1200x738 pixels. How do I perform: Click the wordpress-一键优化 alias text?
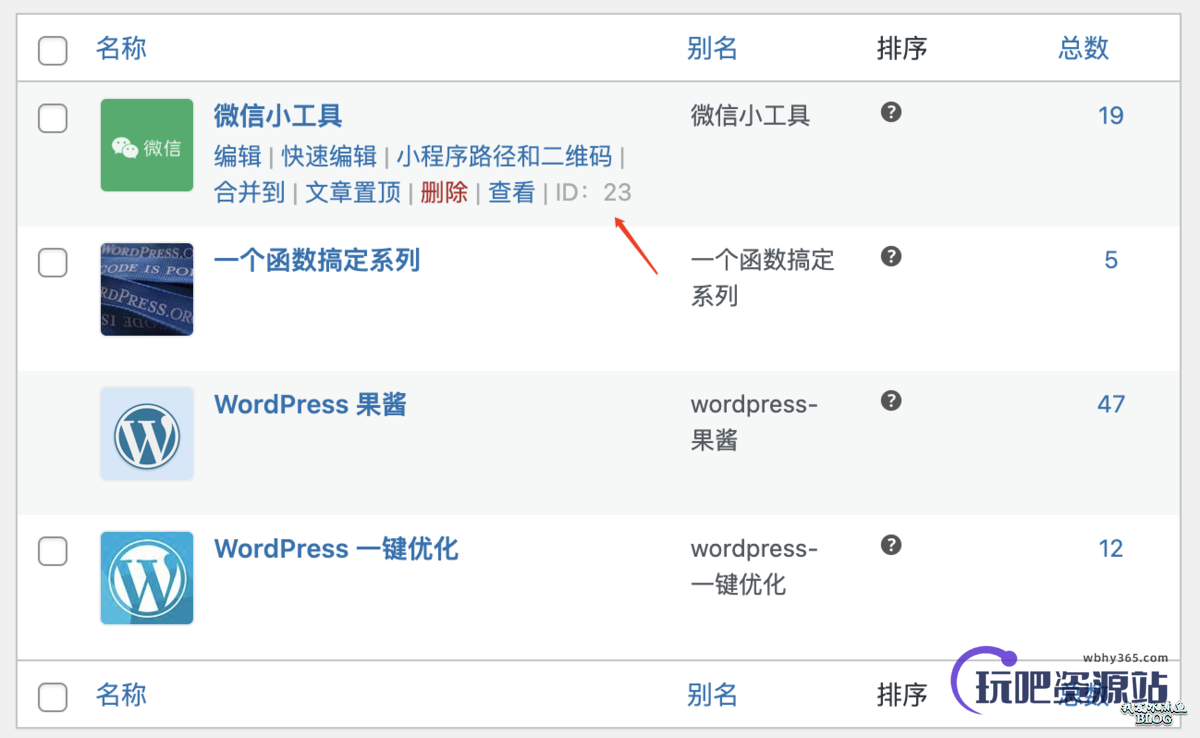755,566
